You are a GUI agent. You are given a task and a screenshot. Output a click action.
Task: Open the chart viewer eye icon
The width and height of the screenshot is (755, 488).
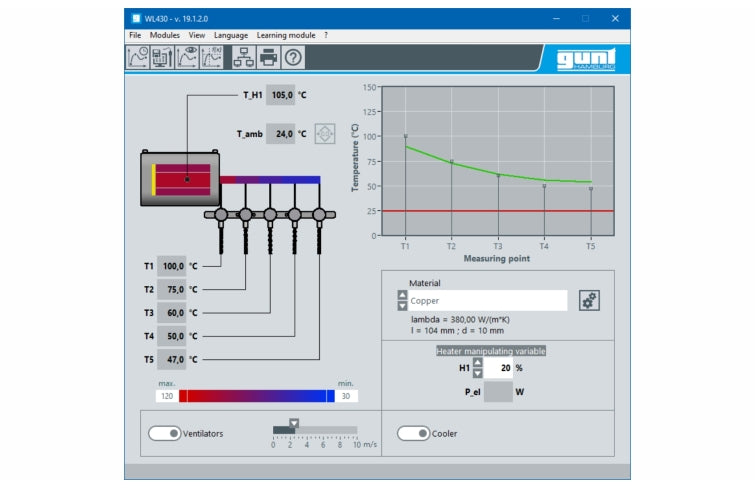pyautogui.click(x=187, y=58)
